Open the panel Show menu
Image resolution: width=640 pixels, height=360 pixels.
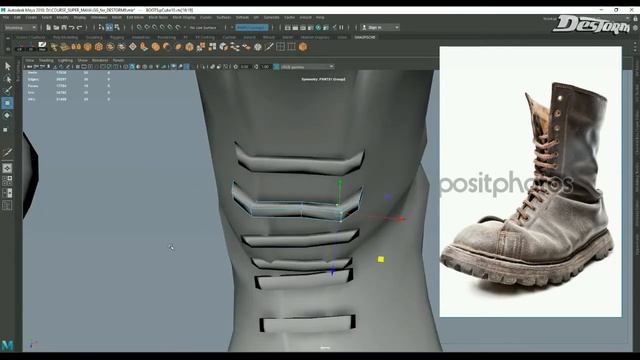click(x=82, y=60)
